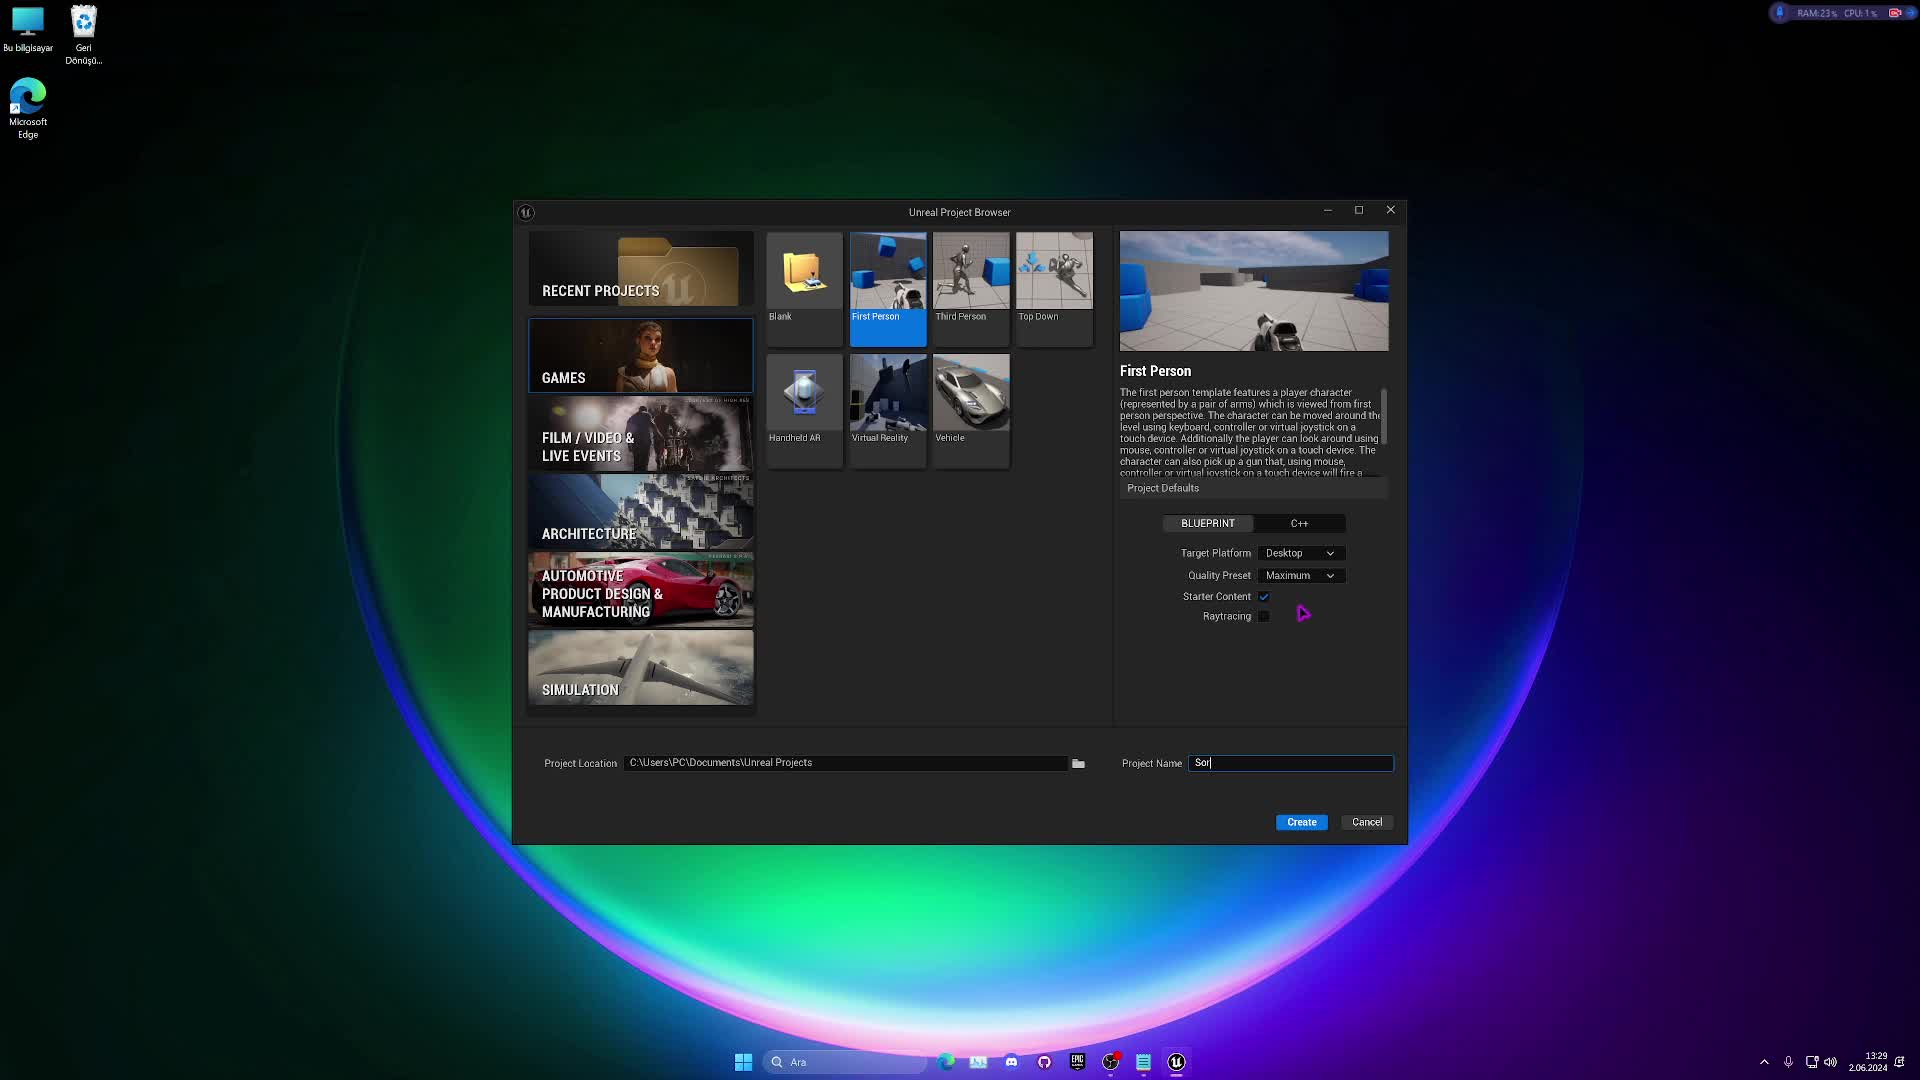
Task: Open the pixel-art app taskbar icon
Action: (978, 1062)
